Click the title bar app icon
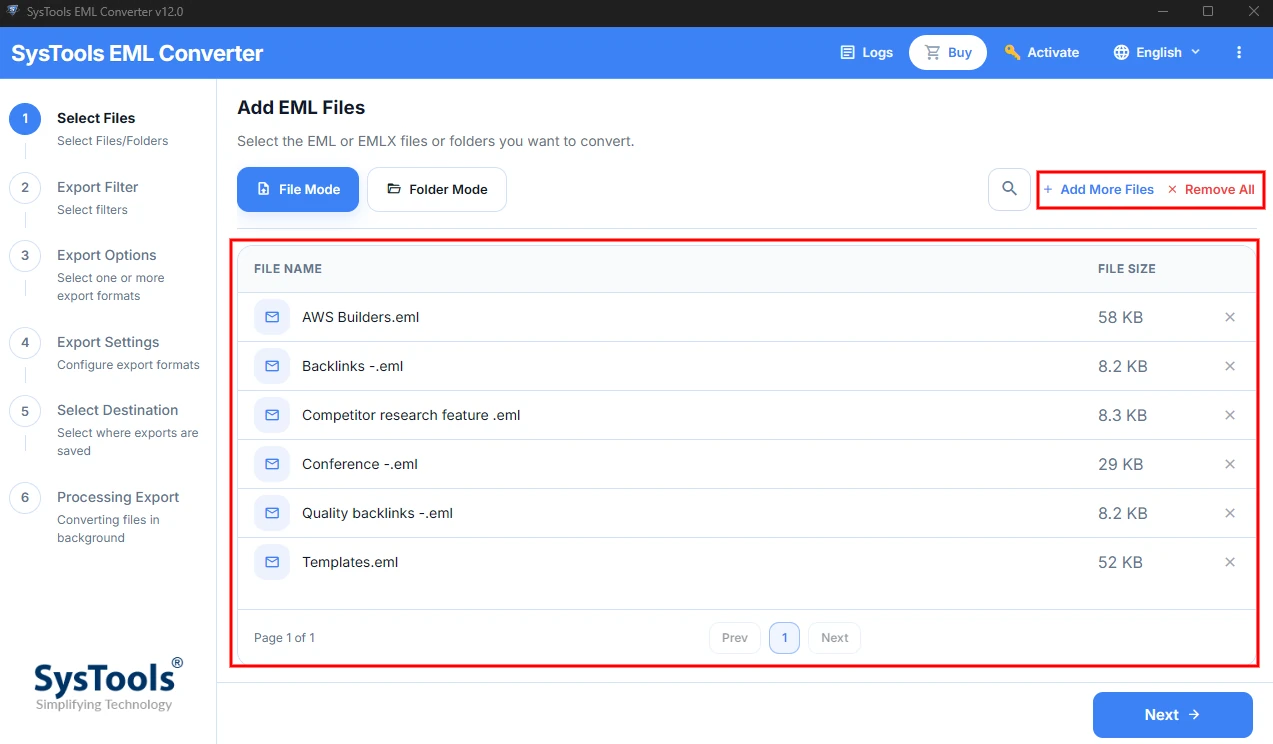The image size is (1273, 744). pos(13,11)
